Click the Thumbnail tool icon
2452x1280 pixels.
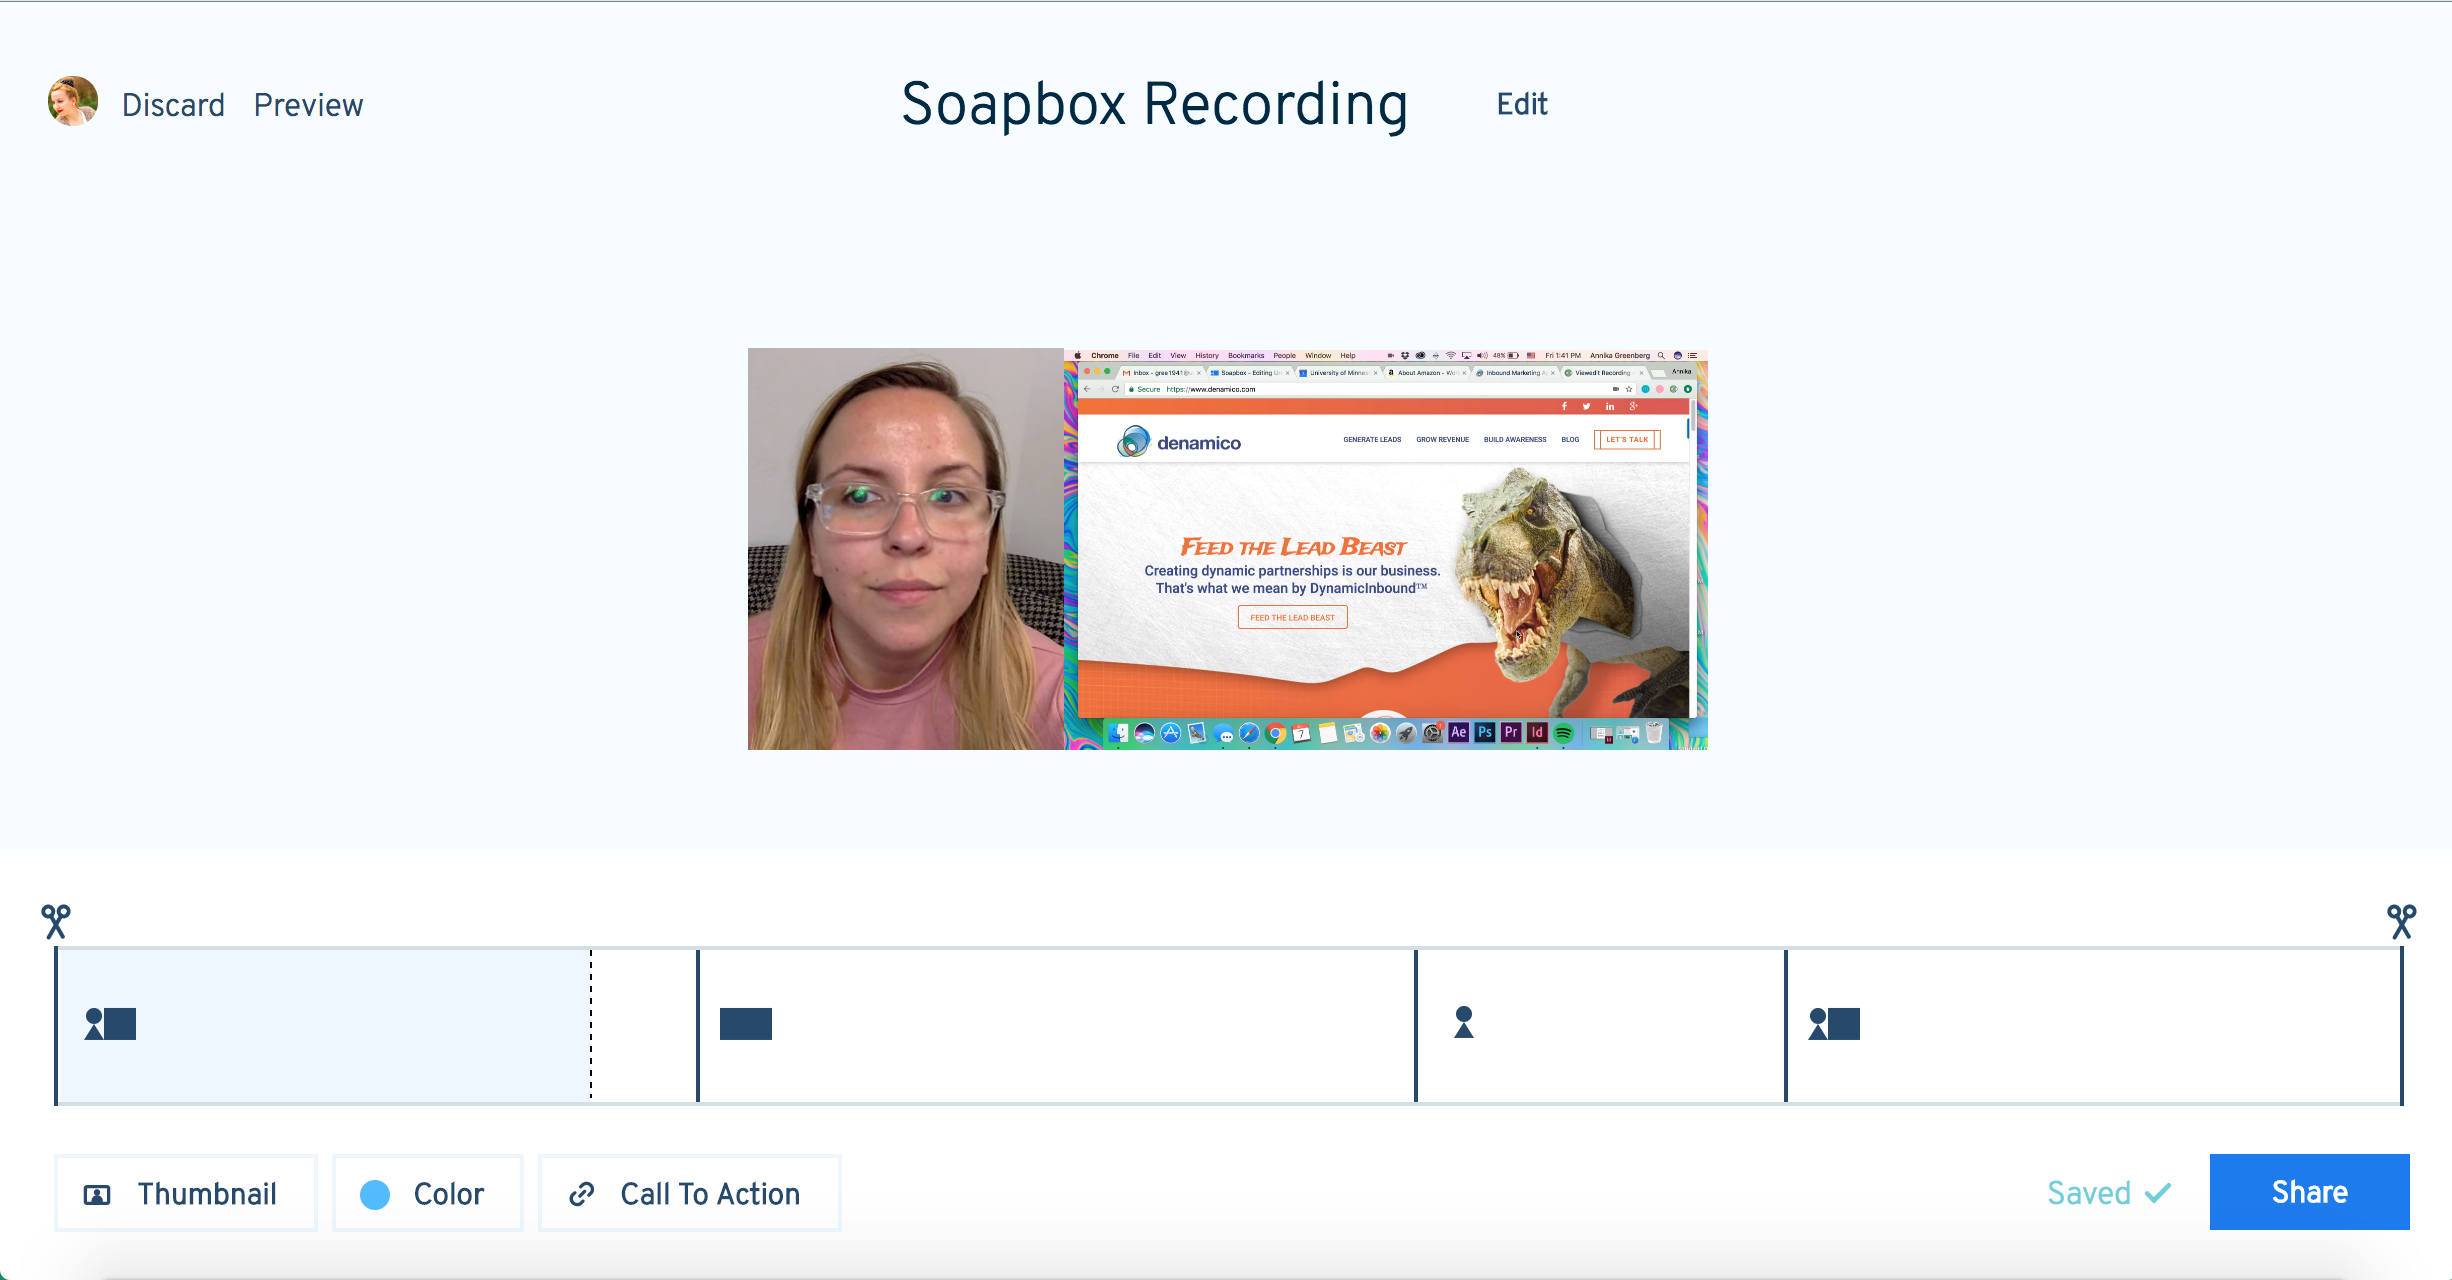[x=97, y=1194]
